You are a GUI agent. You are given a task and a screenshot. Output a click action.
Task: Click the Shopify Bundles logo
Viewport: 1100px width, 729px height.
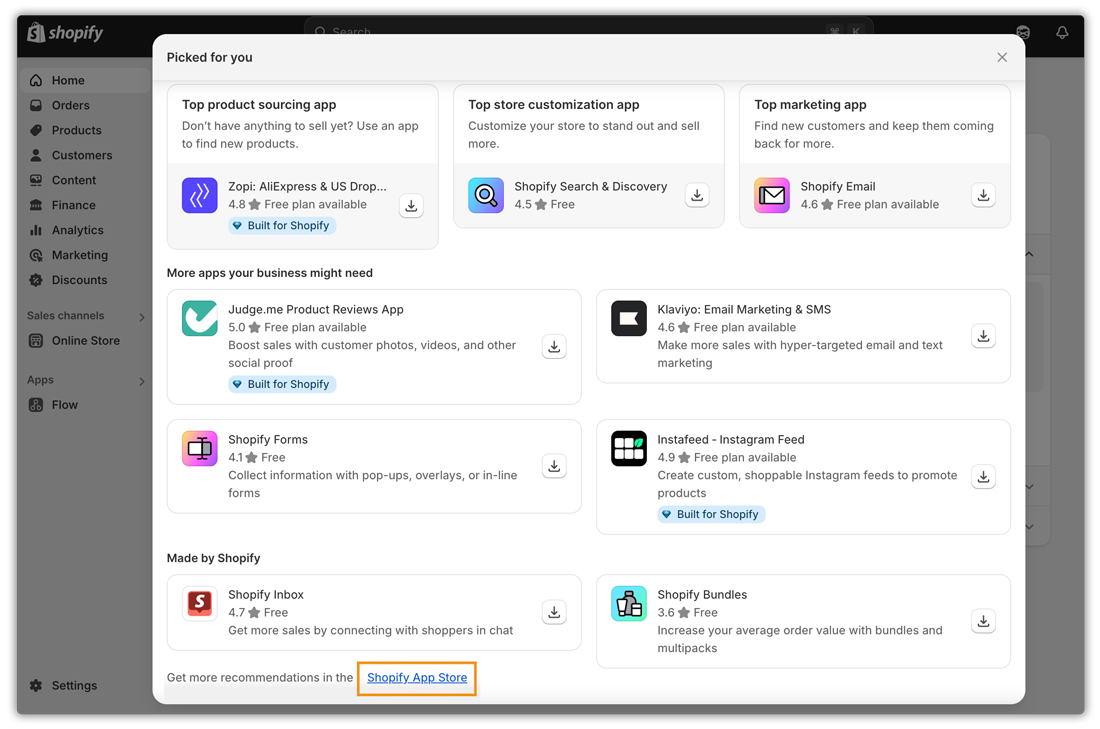pyautogui.click(x=629, y=603)
